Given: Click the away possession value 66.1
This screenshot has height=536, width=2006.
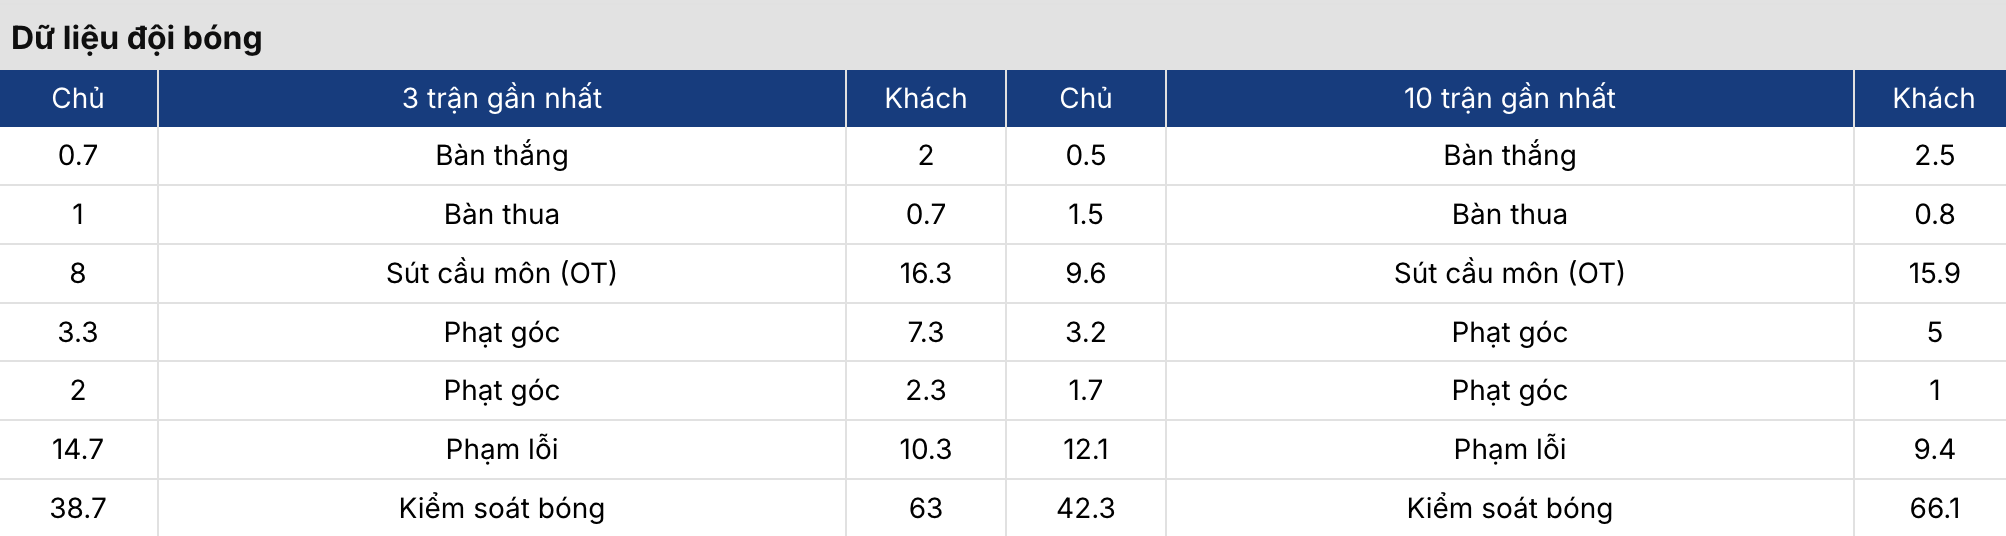Looking at the screenshot, I should point(1934,508).
